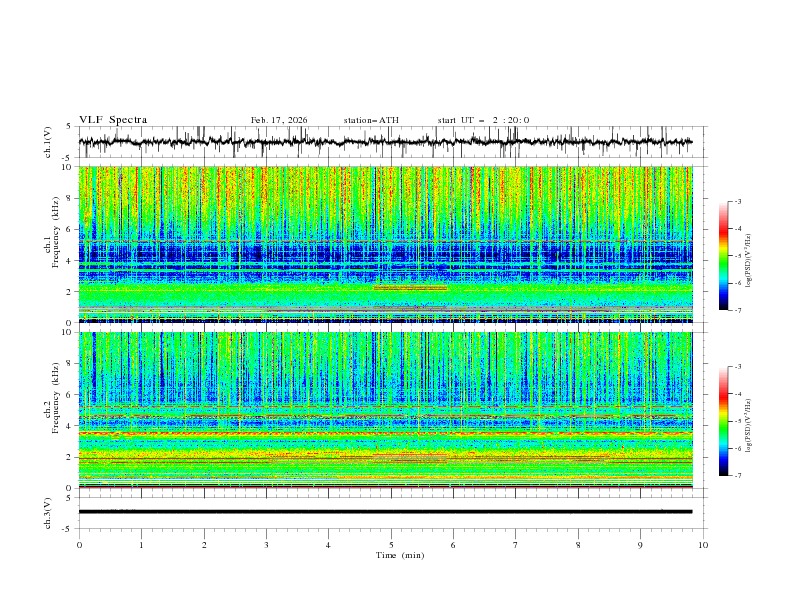Select the 5 minute tick label on time axis
Viewport: 792px width, 612px height.
[x=391, y=544]
